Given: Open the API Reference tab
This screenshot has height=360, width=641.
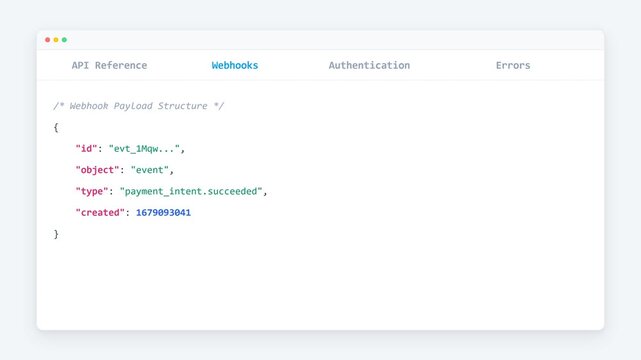Looking at the screenshot, I should pyautogui.click(x=109, y=65).
